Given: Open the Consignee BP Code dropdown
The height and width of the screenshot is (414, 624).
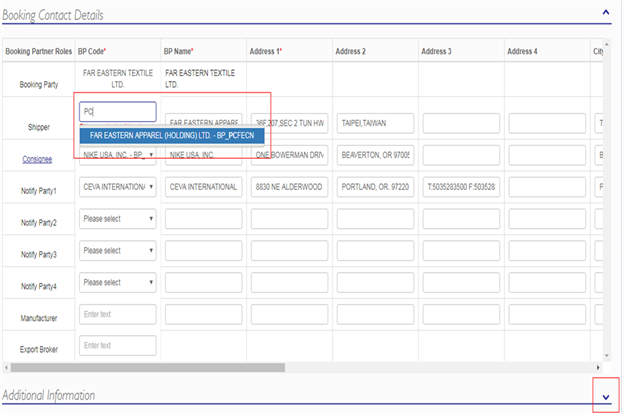Looking at the screenshot, I should pos(118,155).
